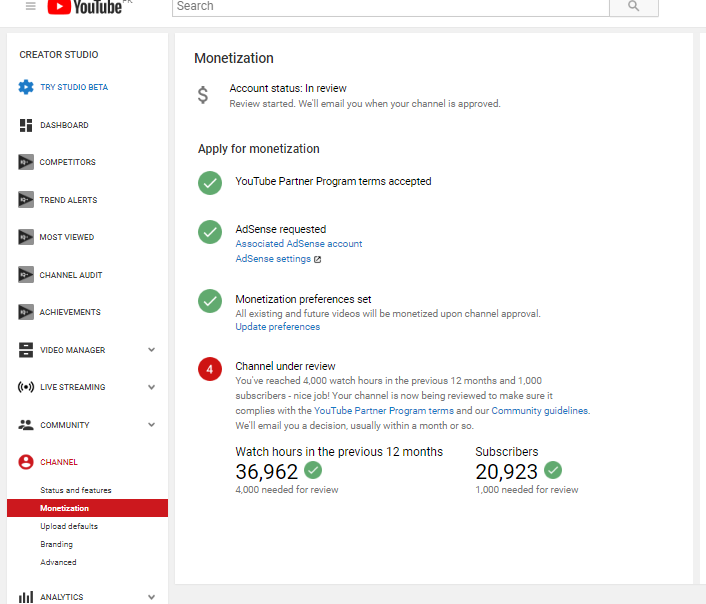
Task: Click the Dashboard grid icon
Action: 26,125
